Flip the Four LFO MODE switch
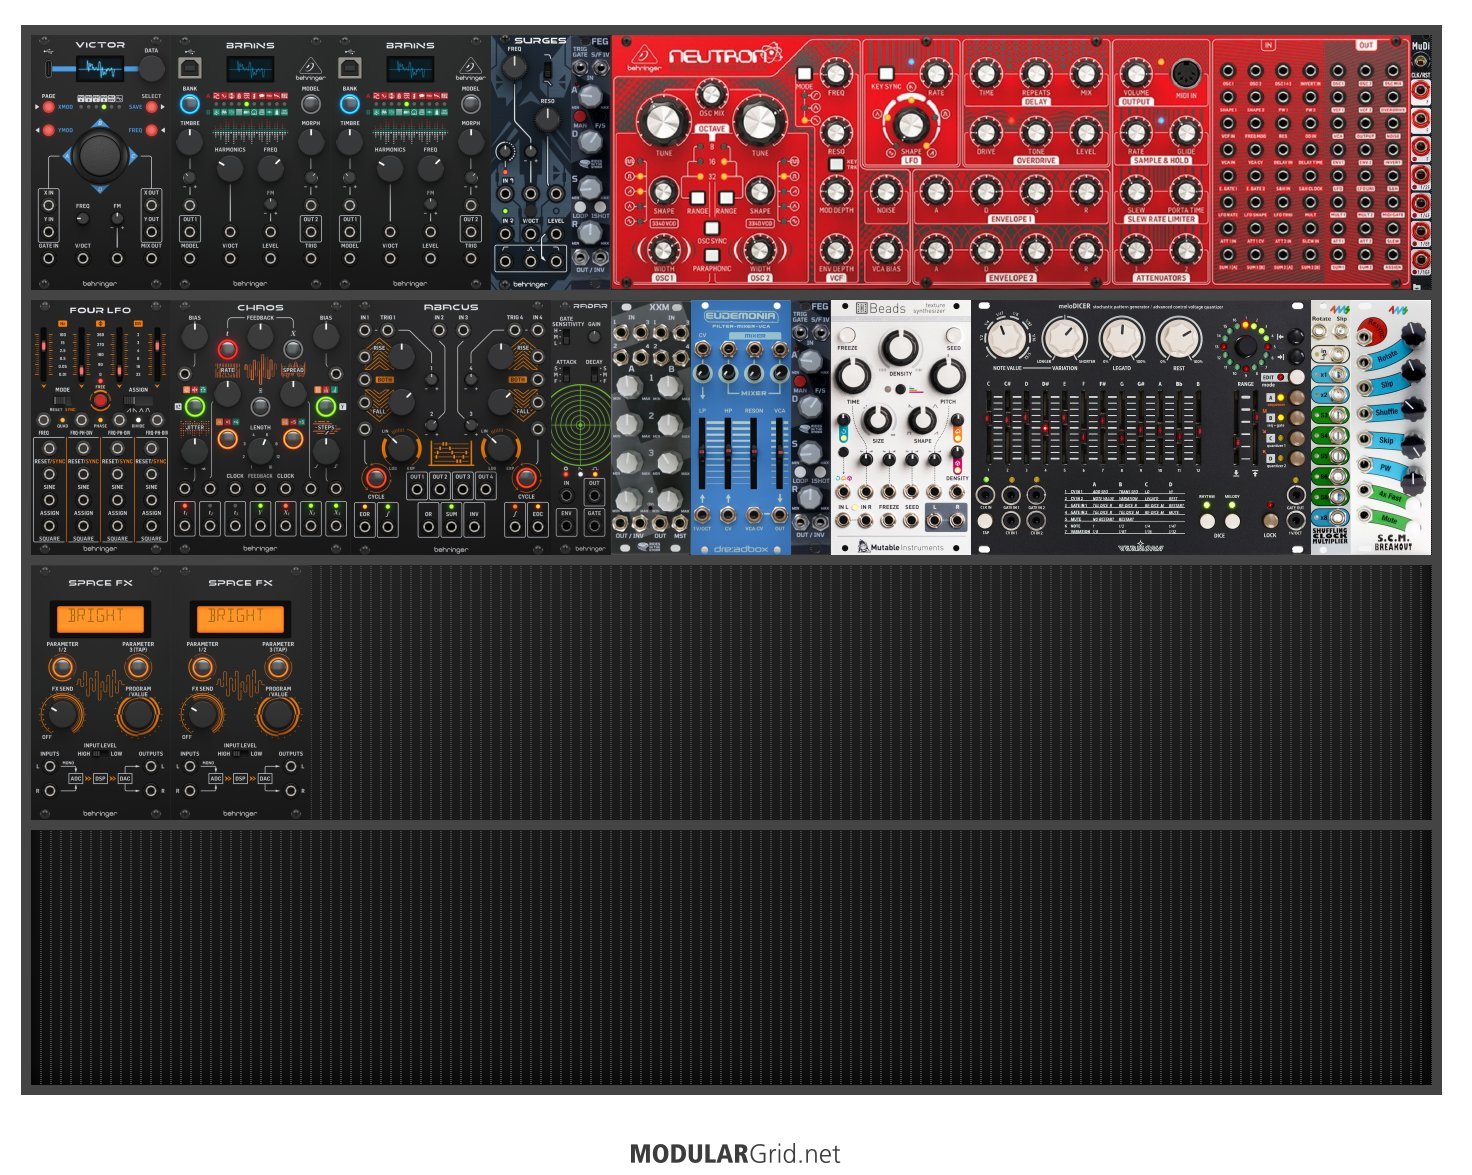Viewport: 1472px width, 1175px height. click(x=63, y=400)
